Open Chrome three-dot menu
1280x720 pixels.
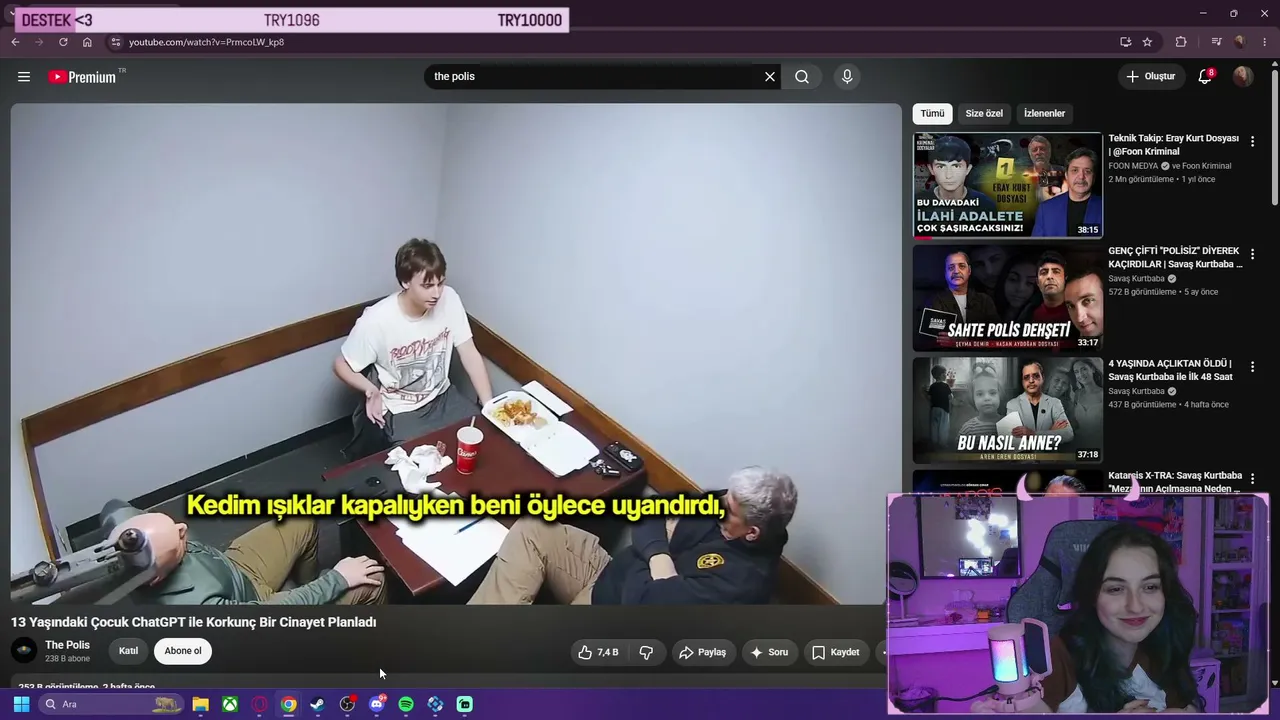click(1264, 42)
